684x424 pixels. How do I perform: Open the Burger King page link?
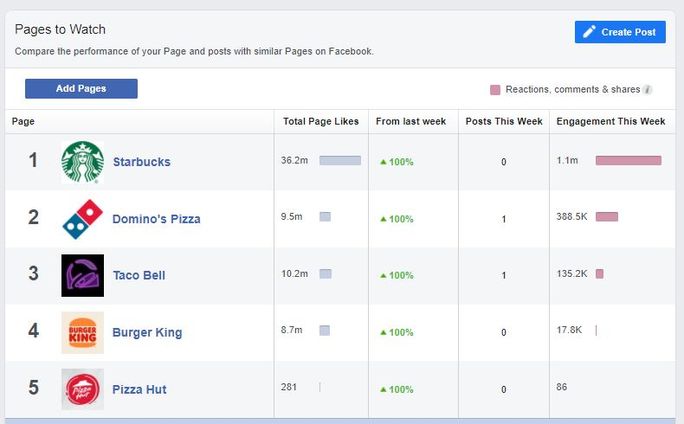[x=147, y=332]
